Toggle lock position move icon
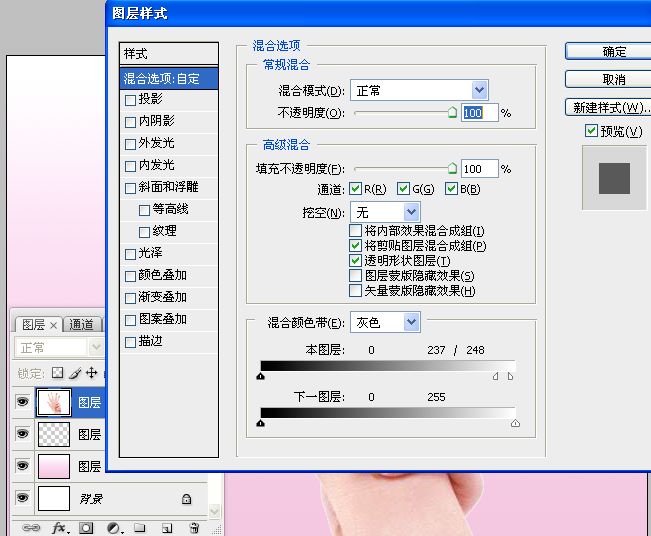The height and width of the screenshot is (536, 651). [91, 372]
